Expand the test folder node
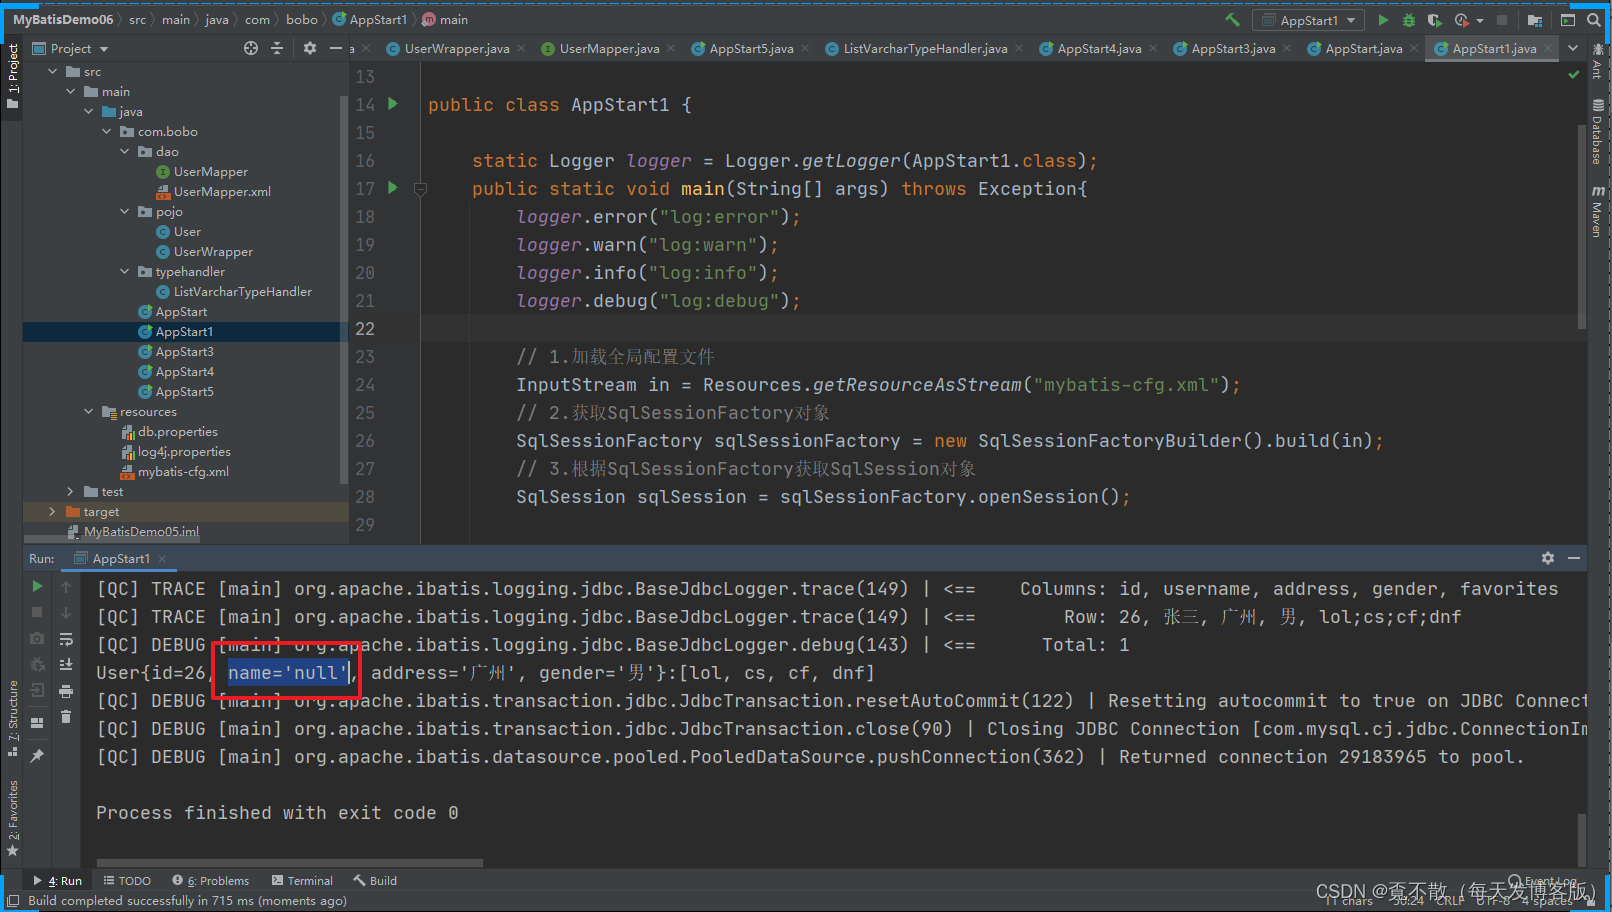This screenshot has width=1612, height=912. (x=69, y=491)
